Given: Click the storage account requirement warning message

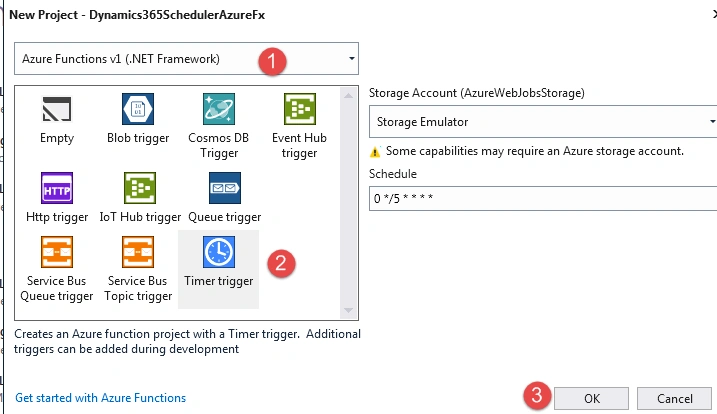Looking at the screenshot, I should [535, 151].
